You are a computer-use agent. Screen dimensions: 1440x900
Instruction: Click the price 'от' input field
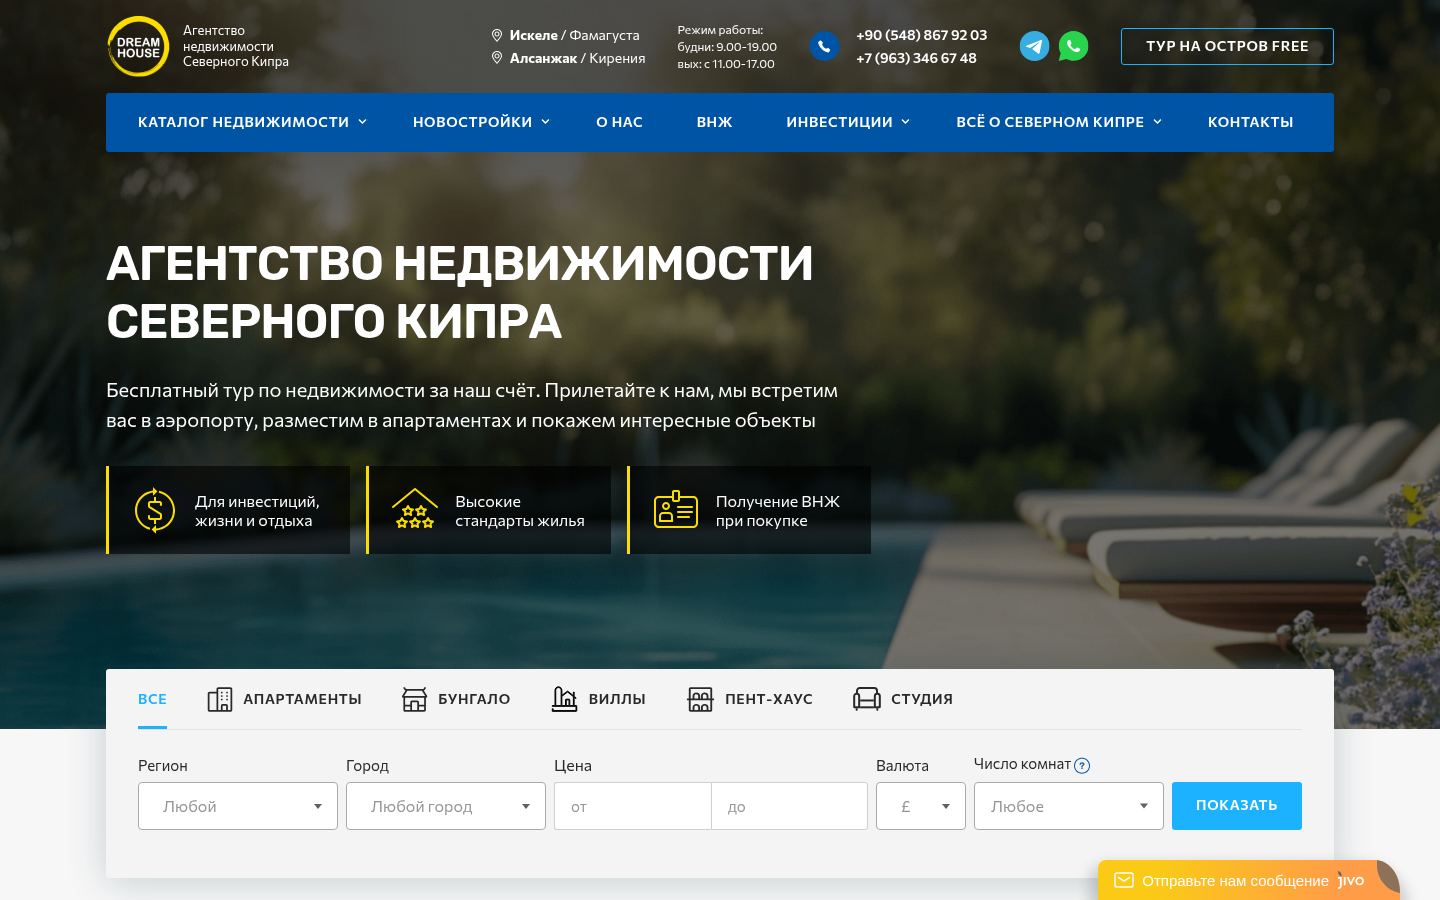coord(633,806)
